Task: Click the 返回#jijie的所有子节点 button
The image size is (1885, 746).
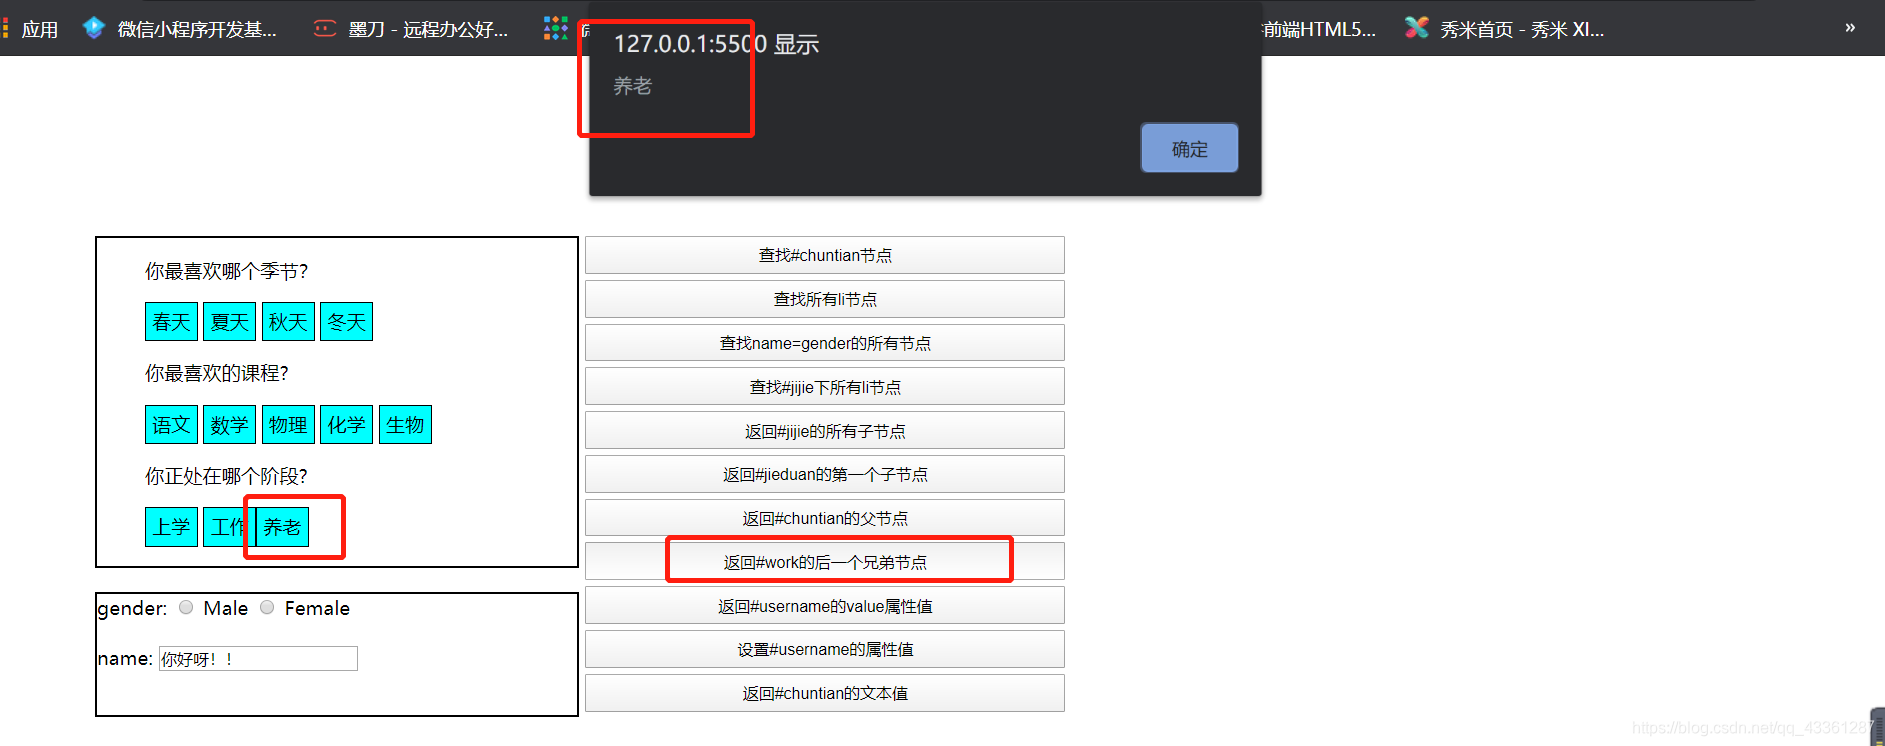Action: tap(825, 431)
